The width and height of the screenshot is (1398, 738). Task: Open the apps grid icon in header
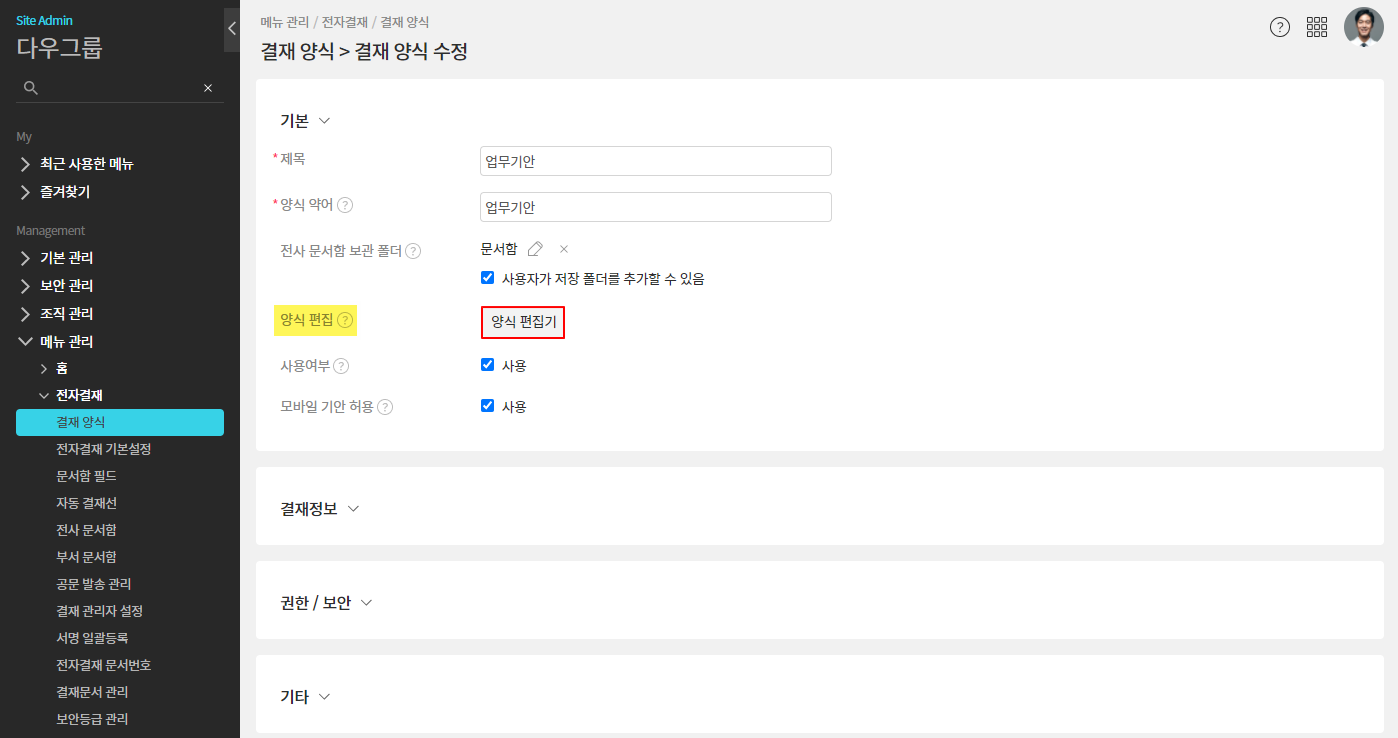(x=1316, y=27)
